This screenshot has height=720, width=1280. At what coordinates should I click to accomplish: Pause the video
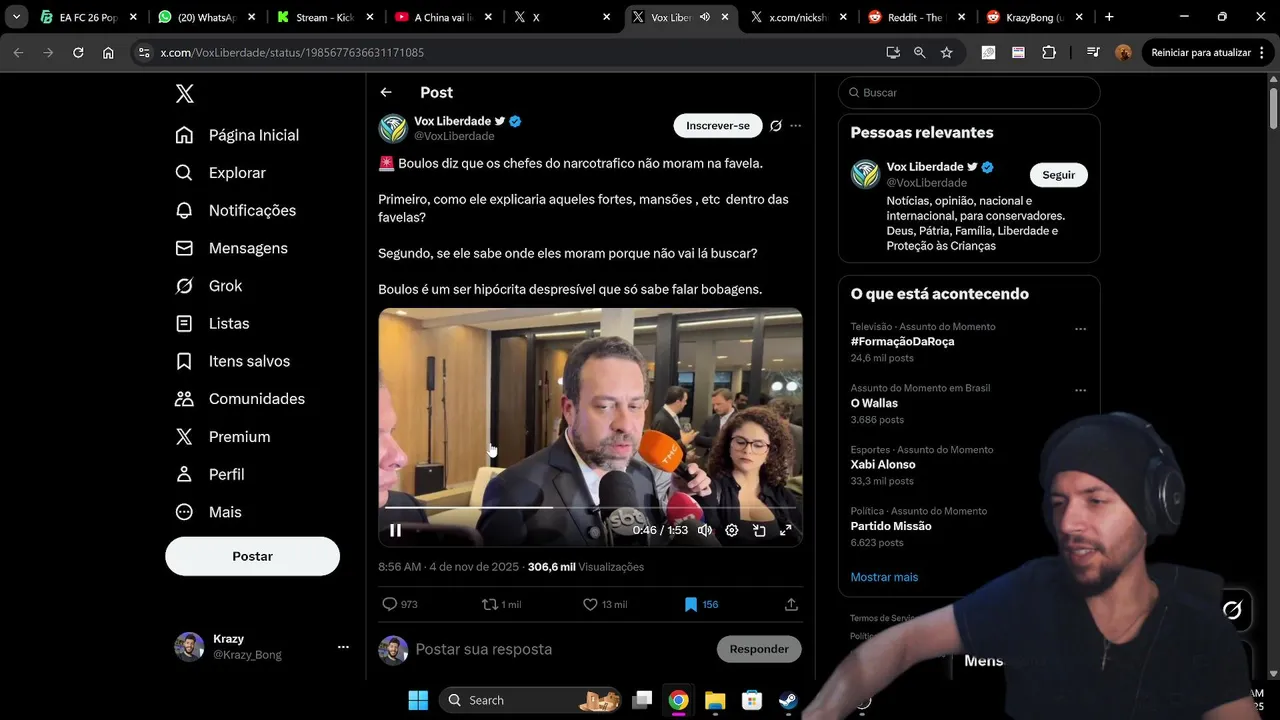pyautogui.click(x=395, y=530)
